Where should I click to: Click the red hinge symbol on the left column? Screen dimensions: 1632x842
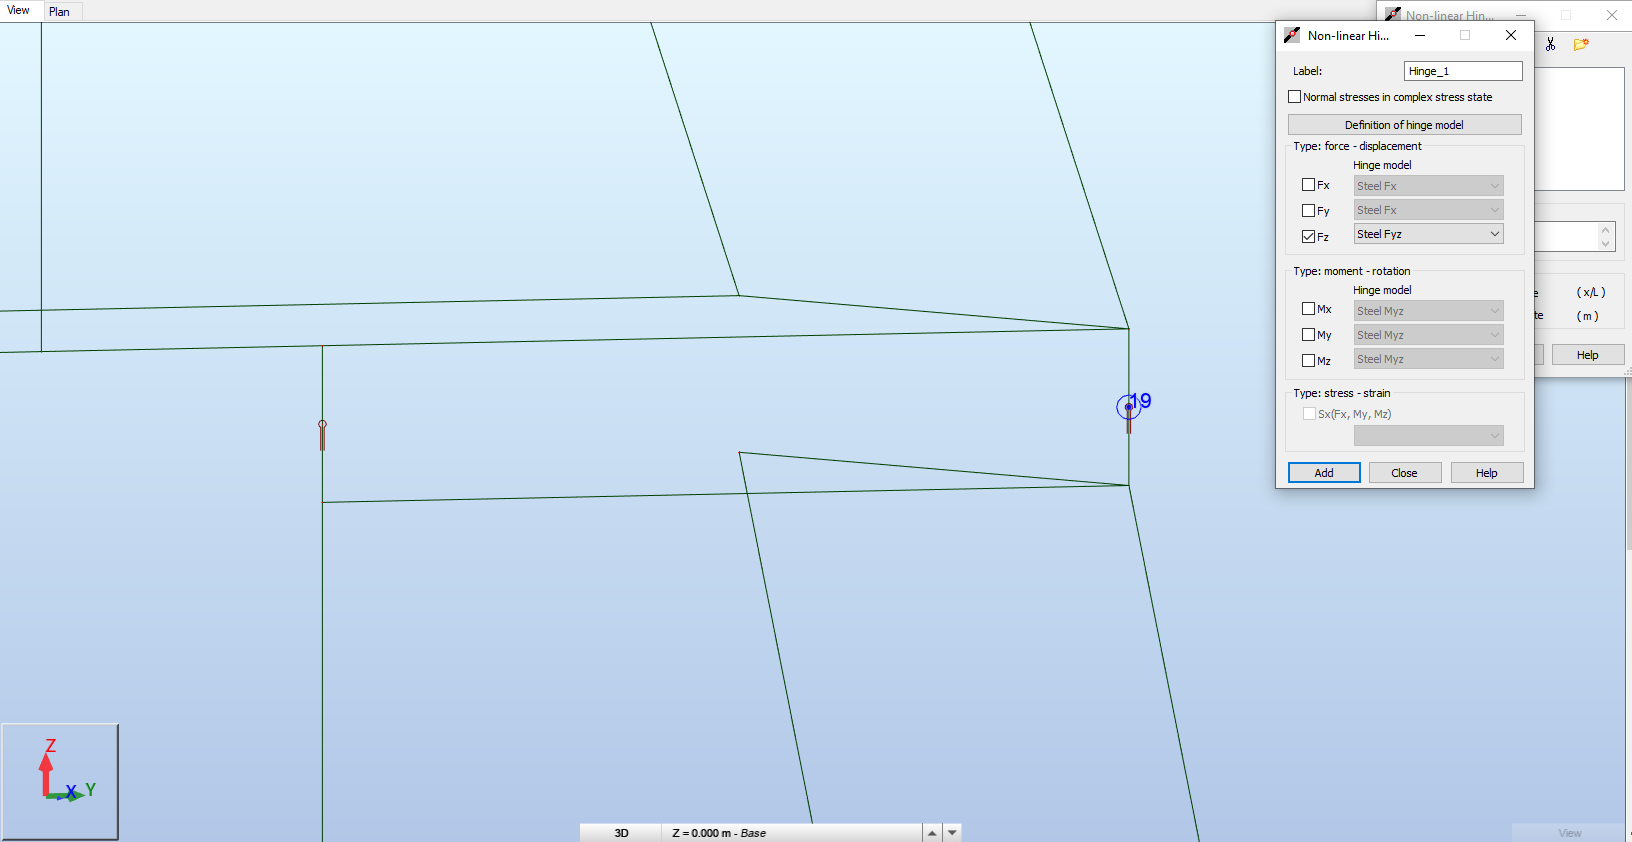pos(322,435)
